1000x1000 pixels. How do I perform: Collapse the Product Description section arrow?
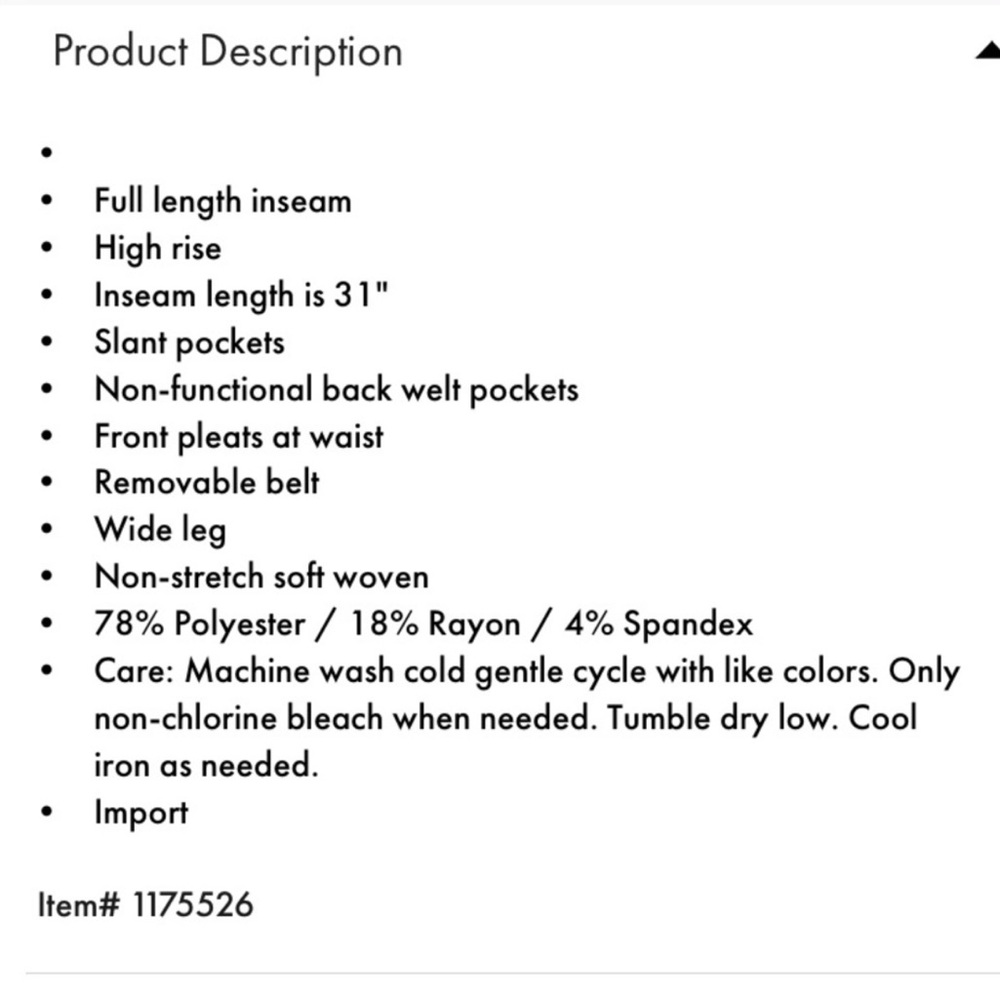tap(989, 51)
